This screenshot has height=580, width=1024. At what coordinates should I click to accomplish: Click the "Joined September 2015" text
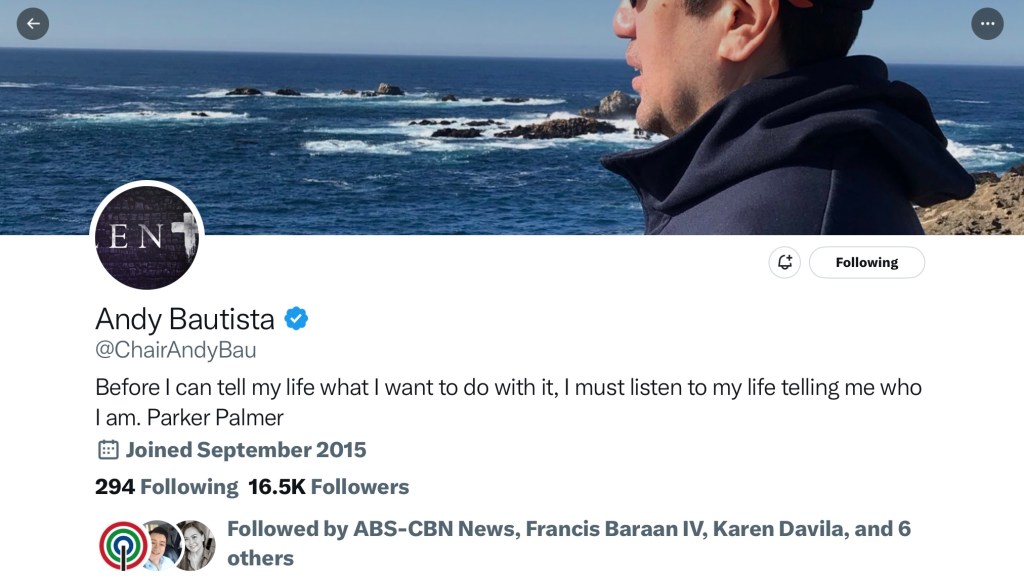tap(245, 450)
